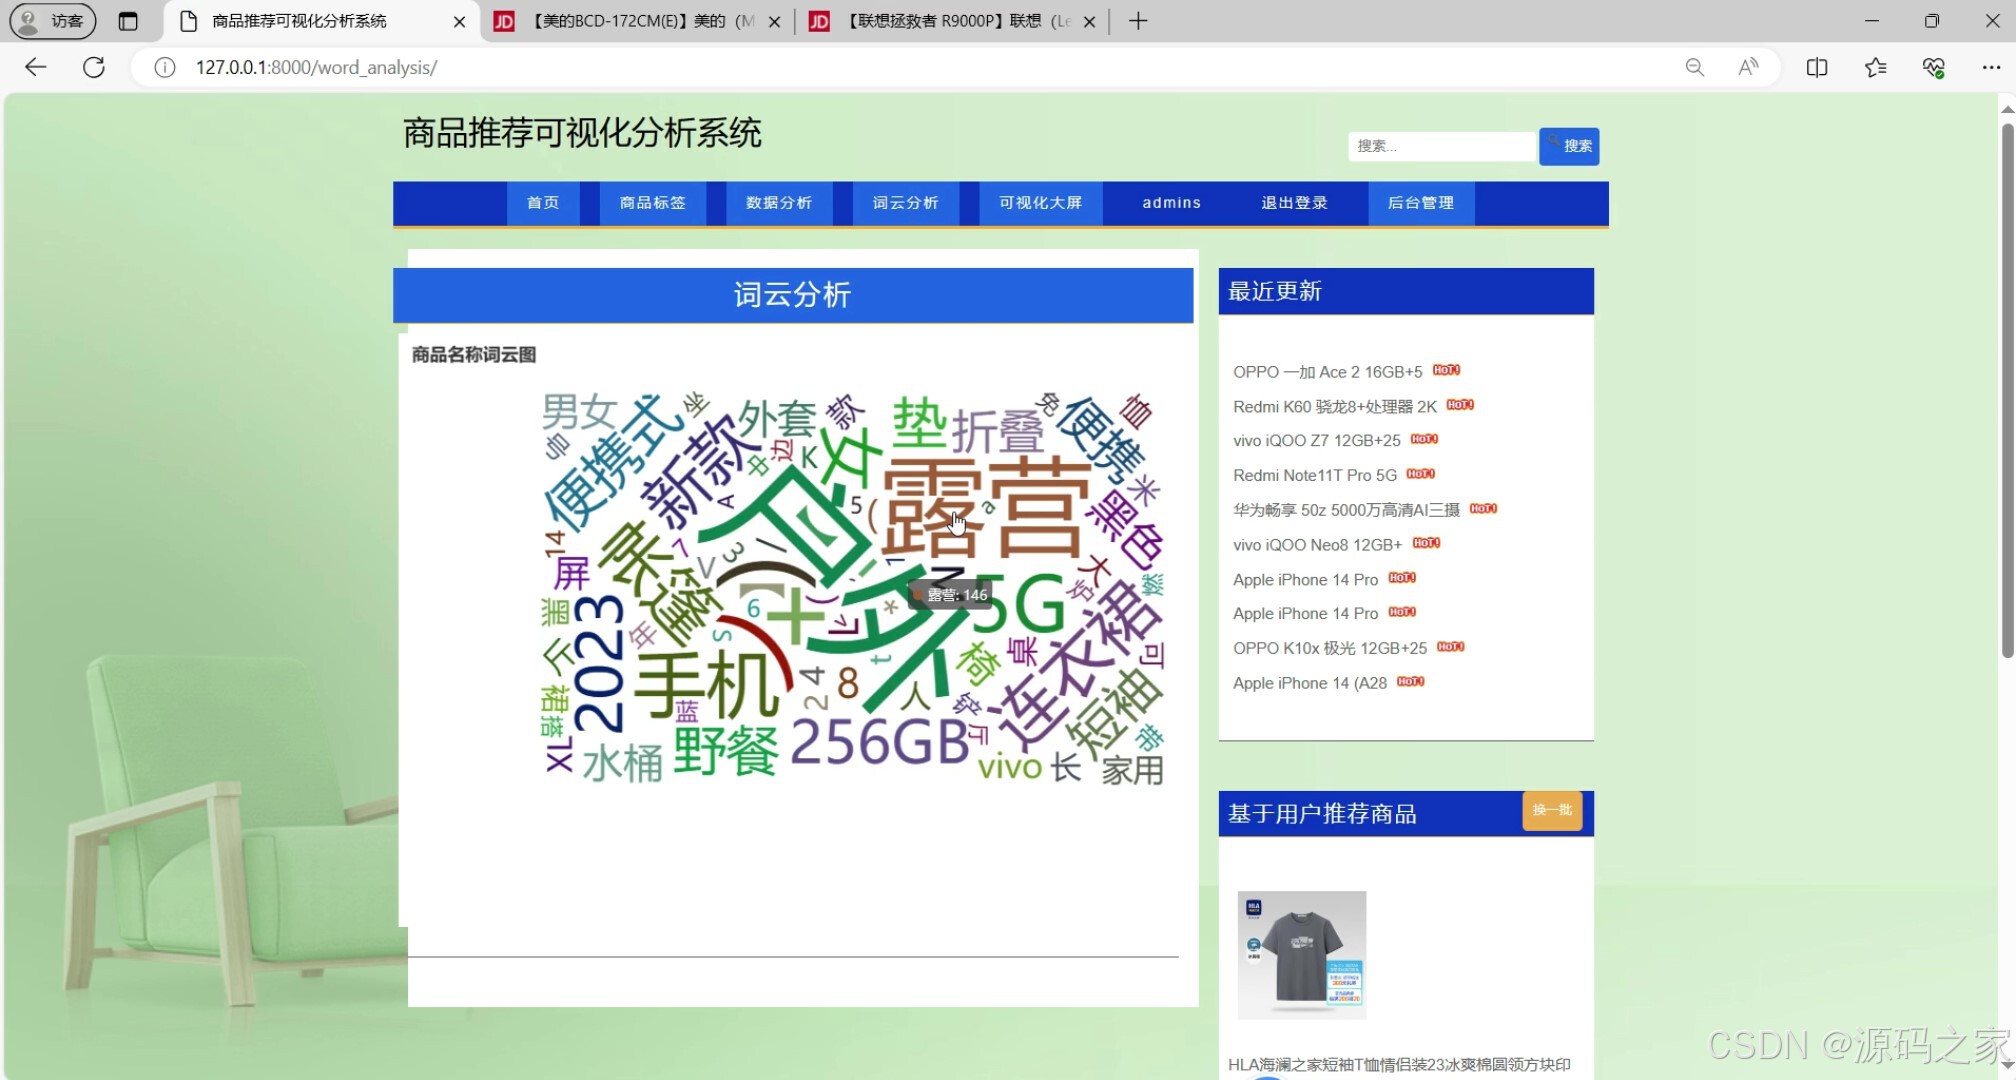Viewport: 2016px width, 1080px height.
Task: Open vivo iQOO Neo8 12GB+ link
Action: pos(1317,545)
